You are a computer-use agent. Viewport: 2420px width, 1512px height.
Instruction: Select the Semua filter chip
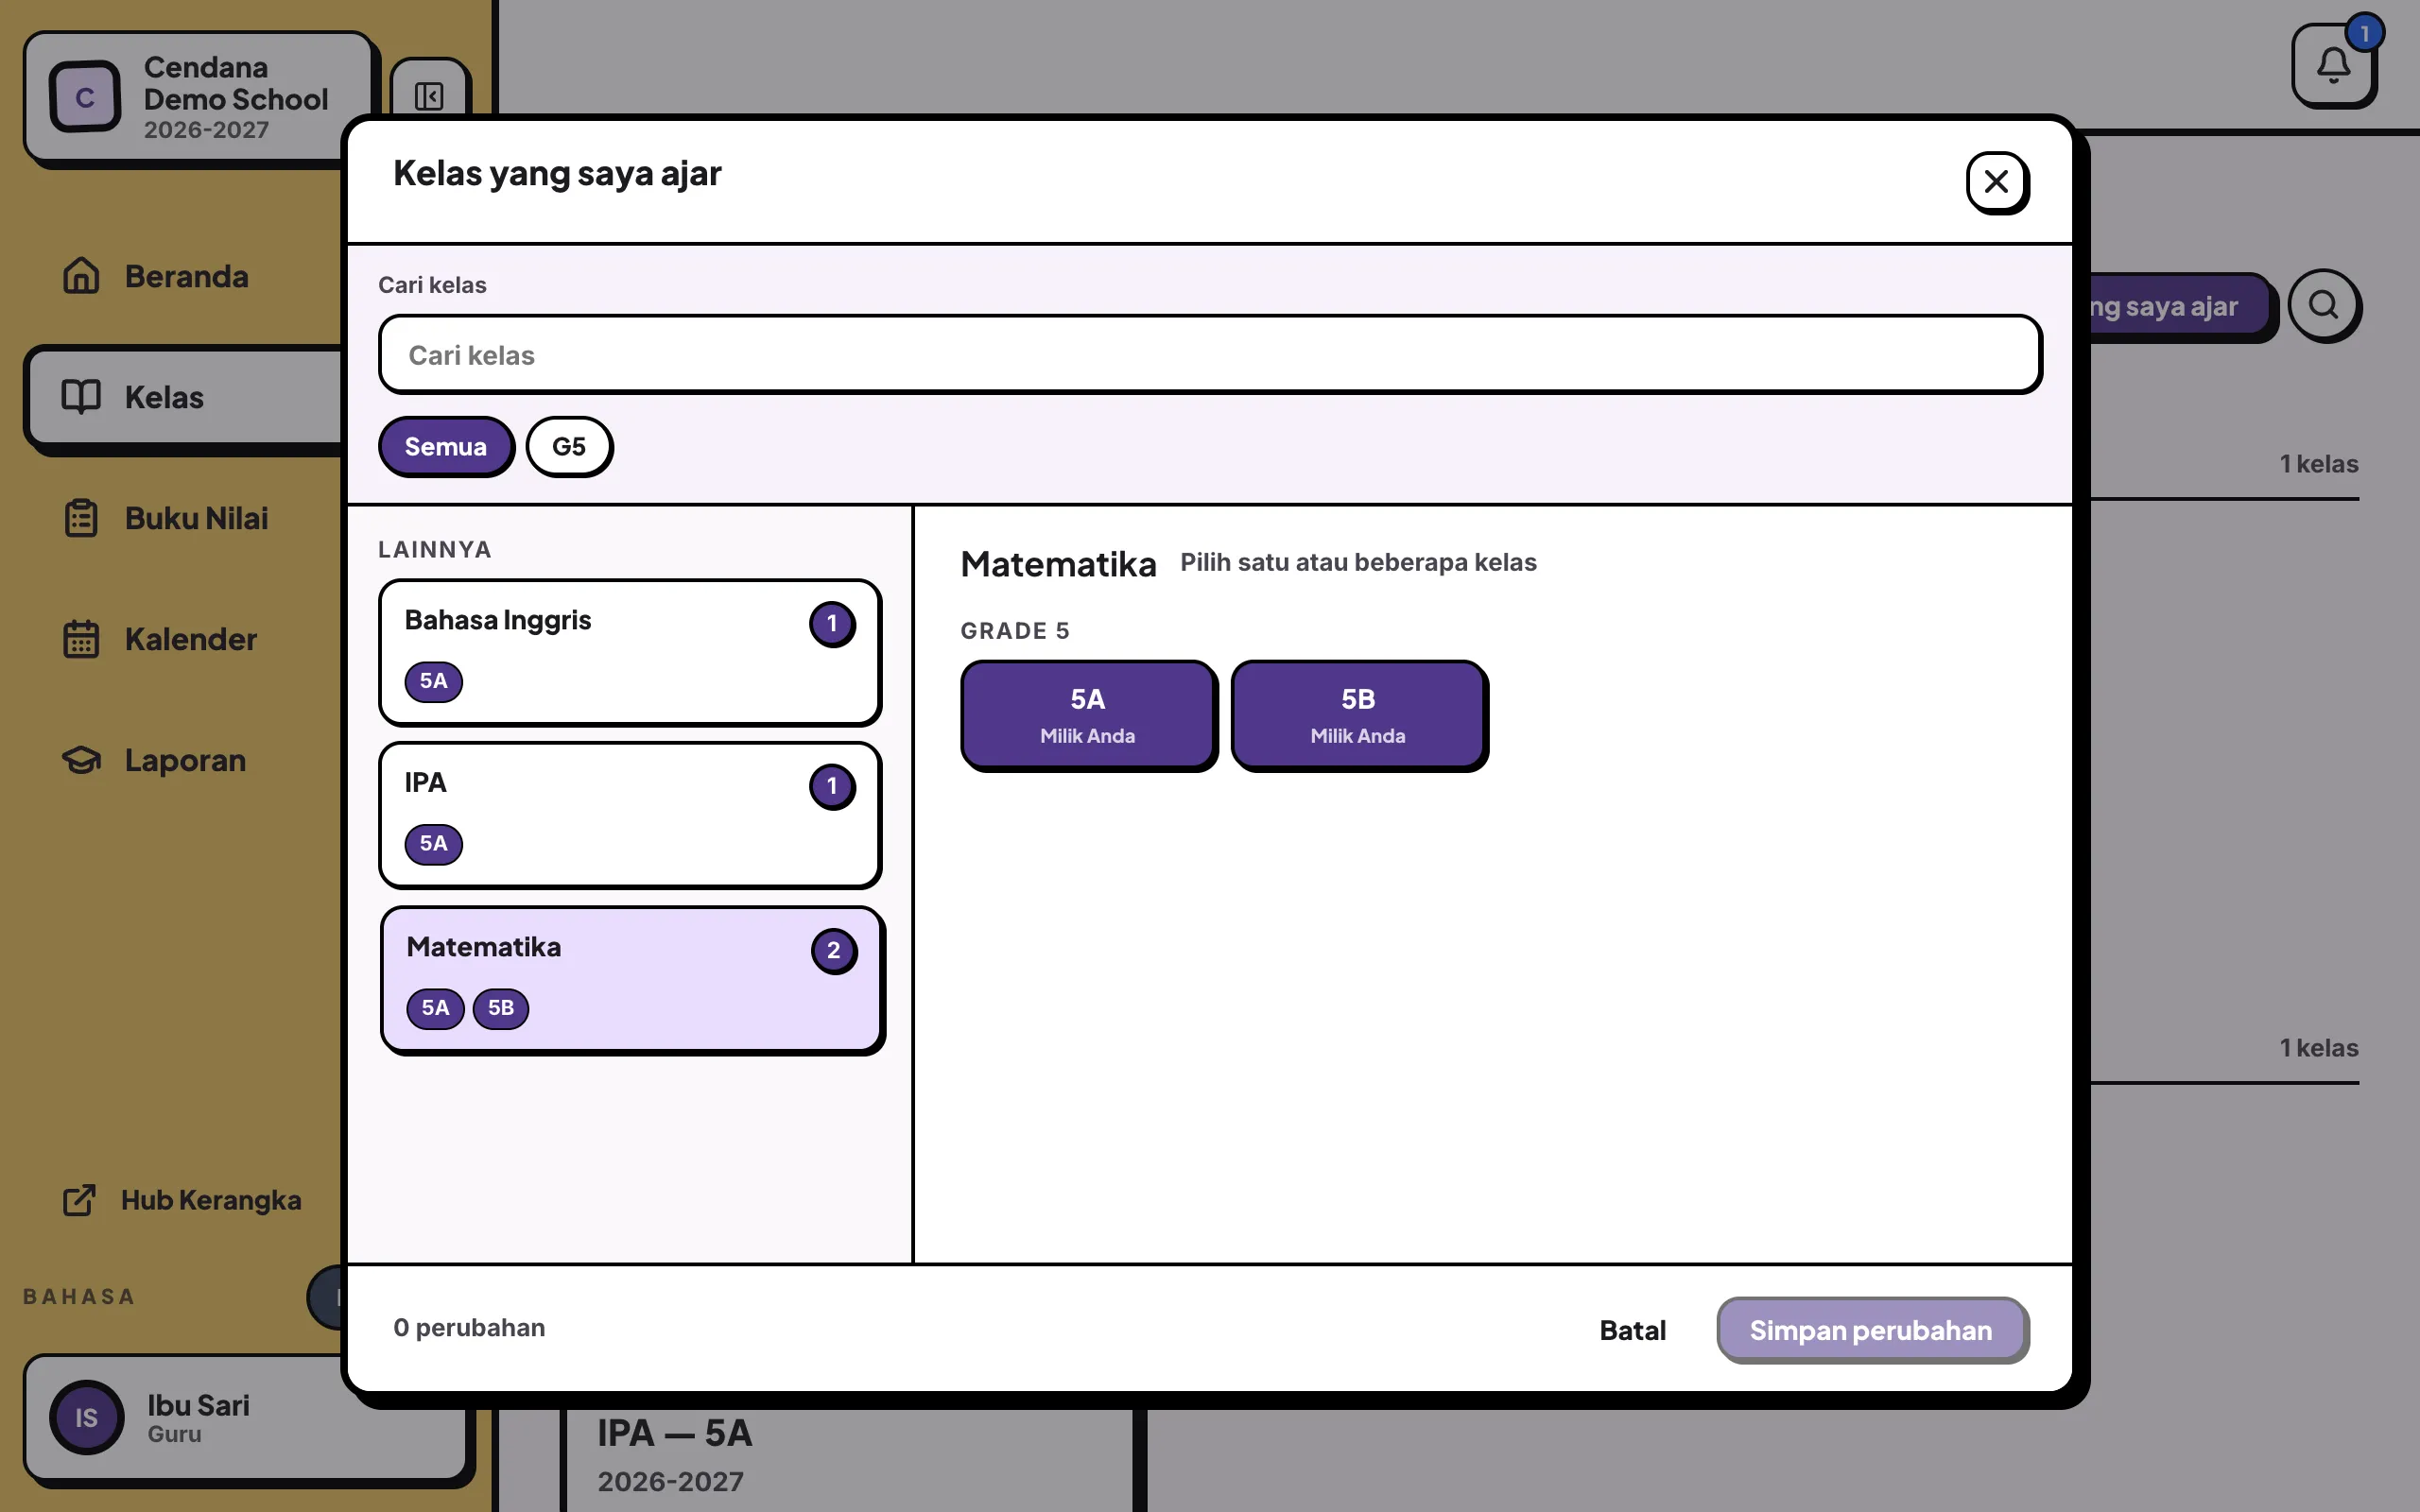coord(445,446)
